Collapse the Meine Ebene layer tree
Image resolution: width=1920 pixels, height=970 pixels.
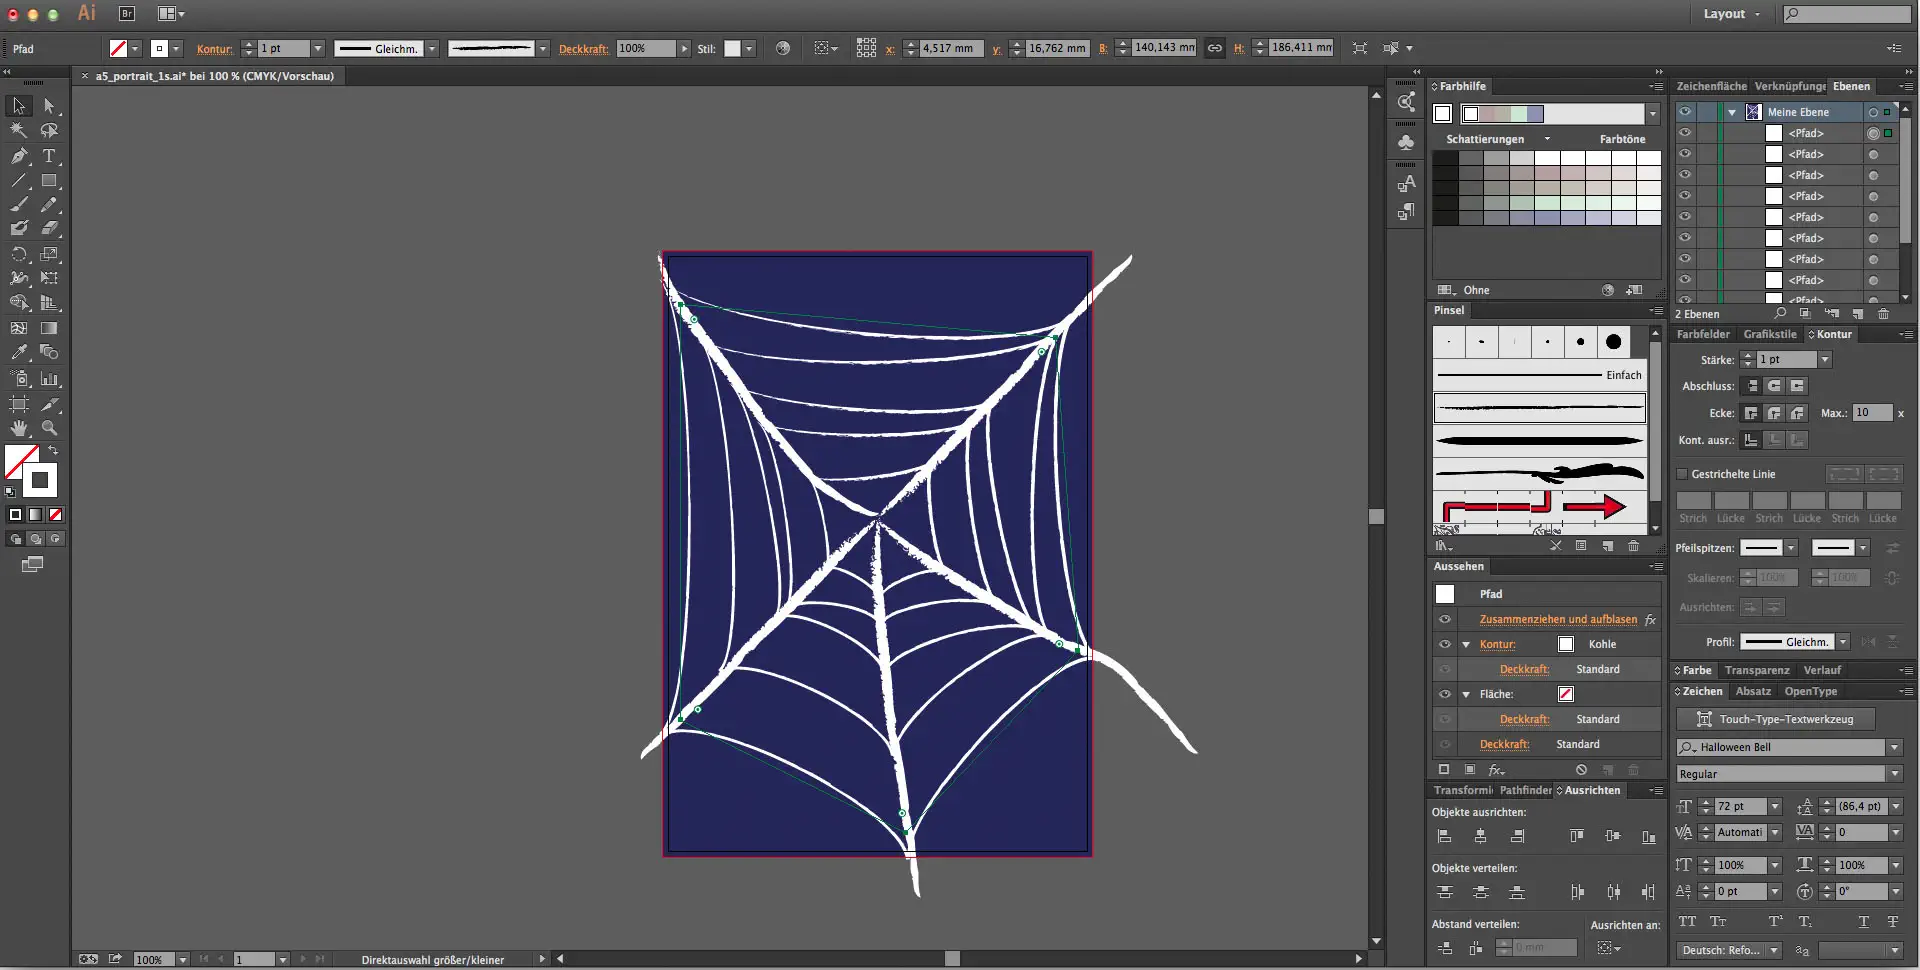[1732, 112]
